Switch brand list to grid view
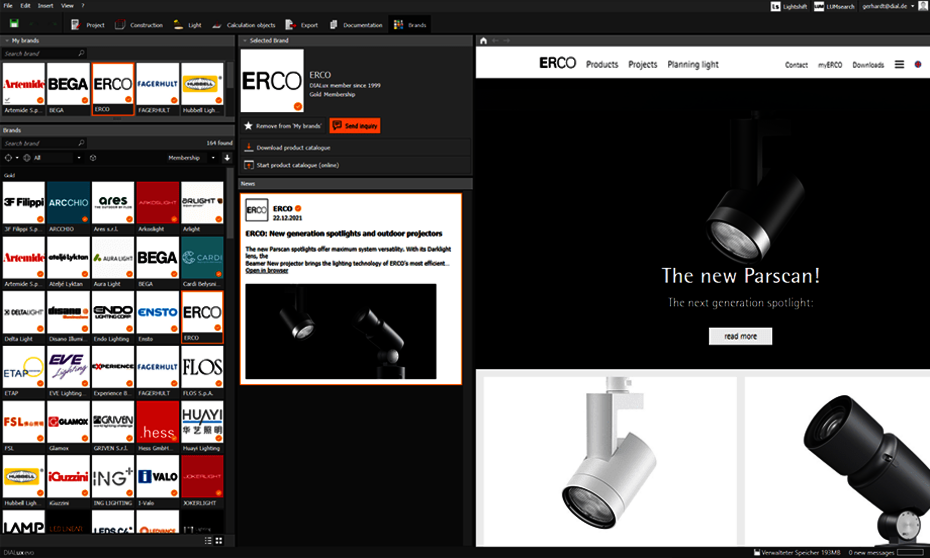The width and height of the screenshot is (930, 558). 219,541
